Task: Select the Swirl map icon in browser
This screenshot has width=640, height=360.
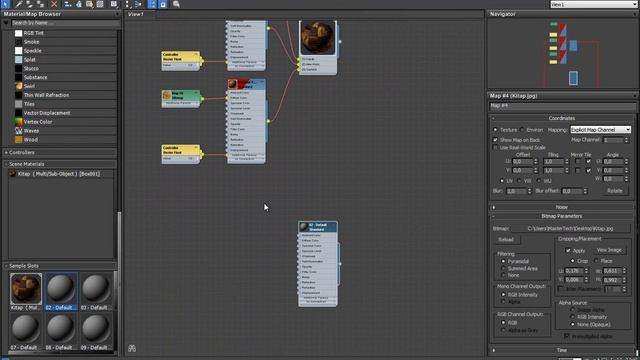Action: pos(19,86)
